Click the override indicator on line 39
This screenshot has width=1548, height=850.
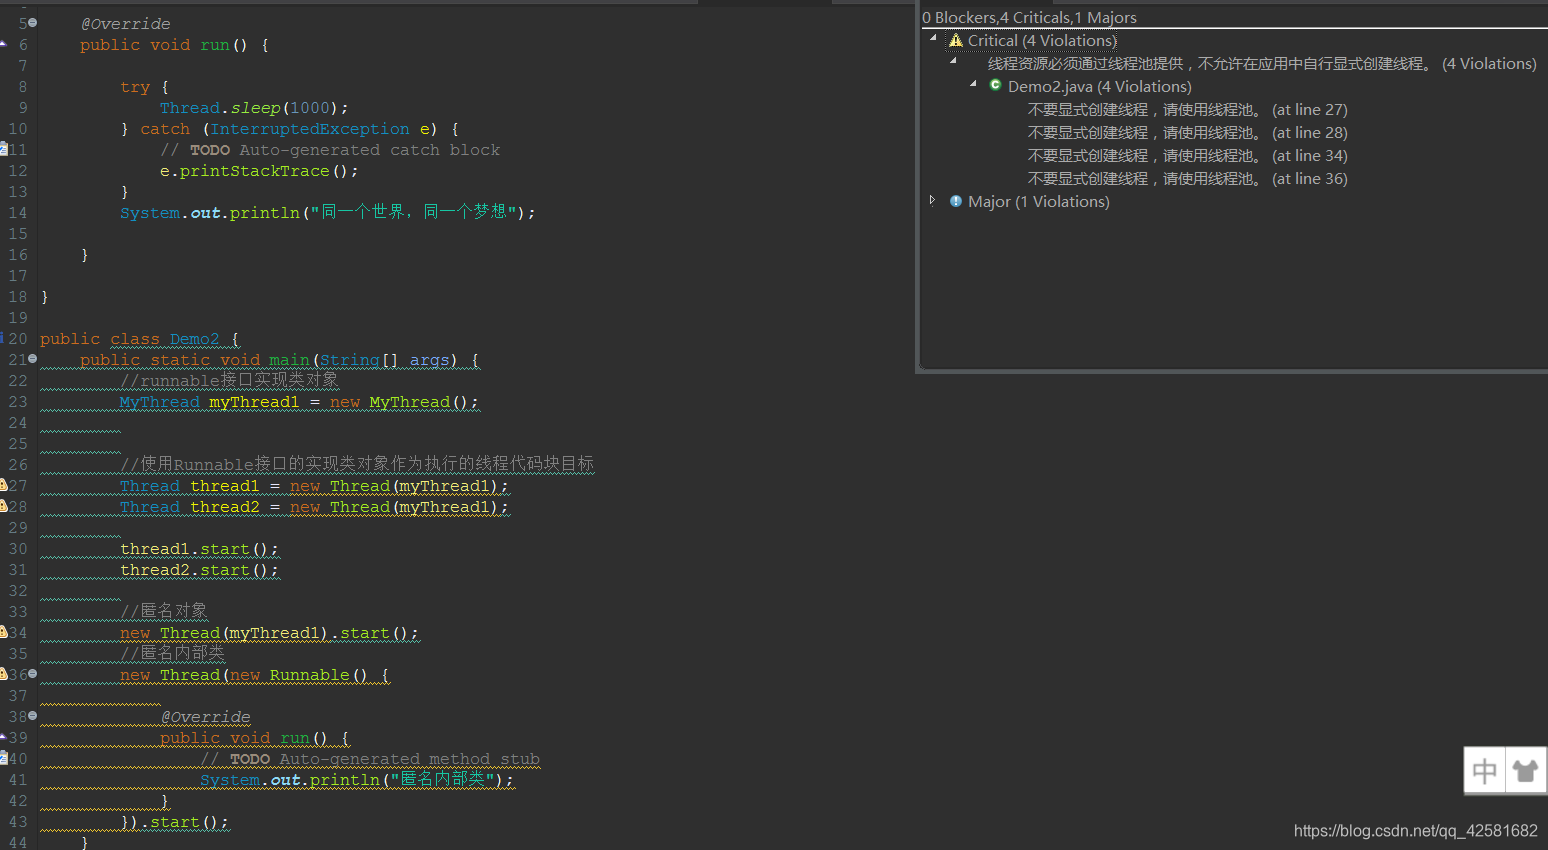3,737
